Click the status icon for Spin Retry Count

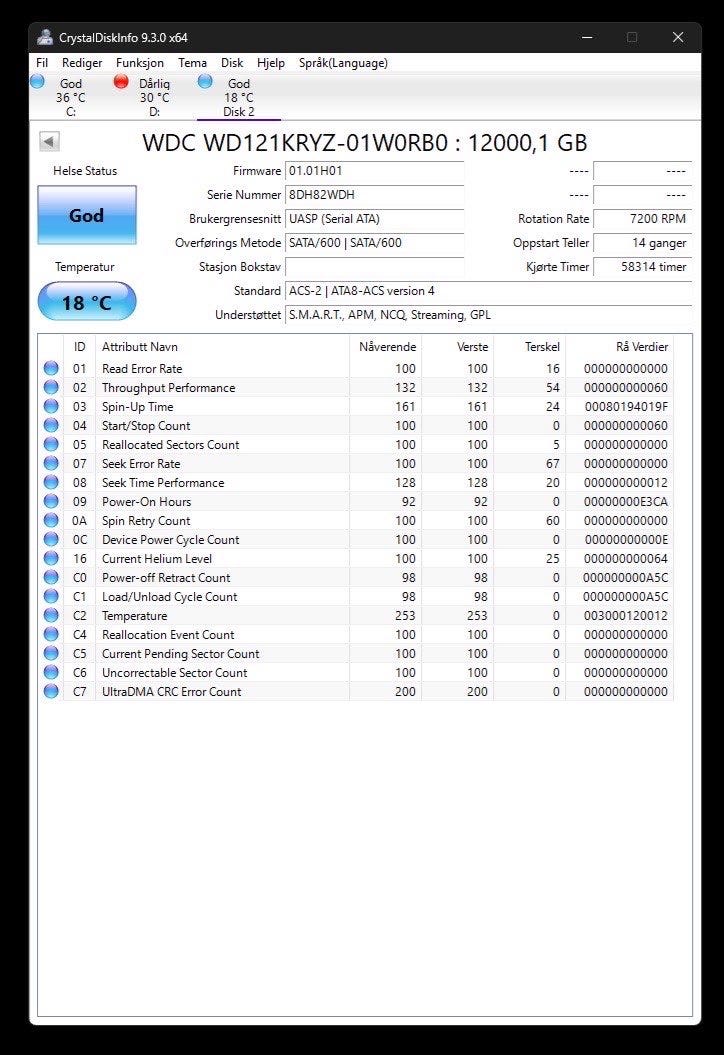click(51, 520)
